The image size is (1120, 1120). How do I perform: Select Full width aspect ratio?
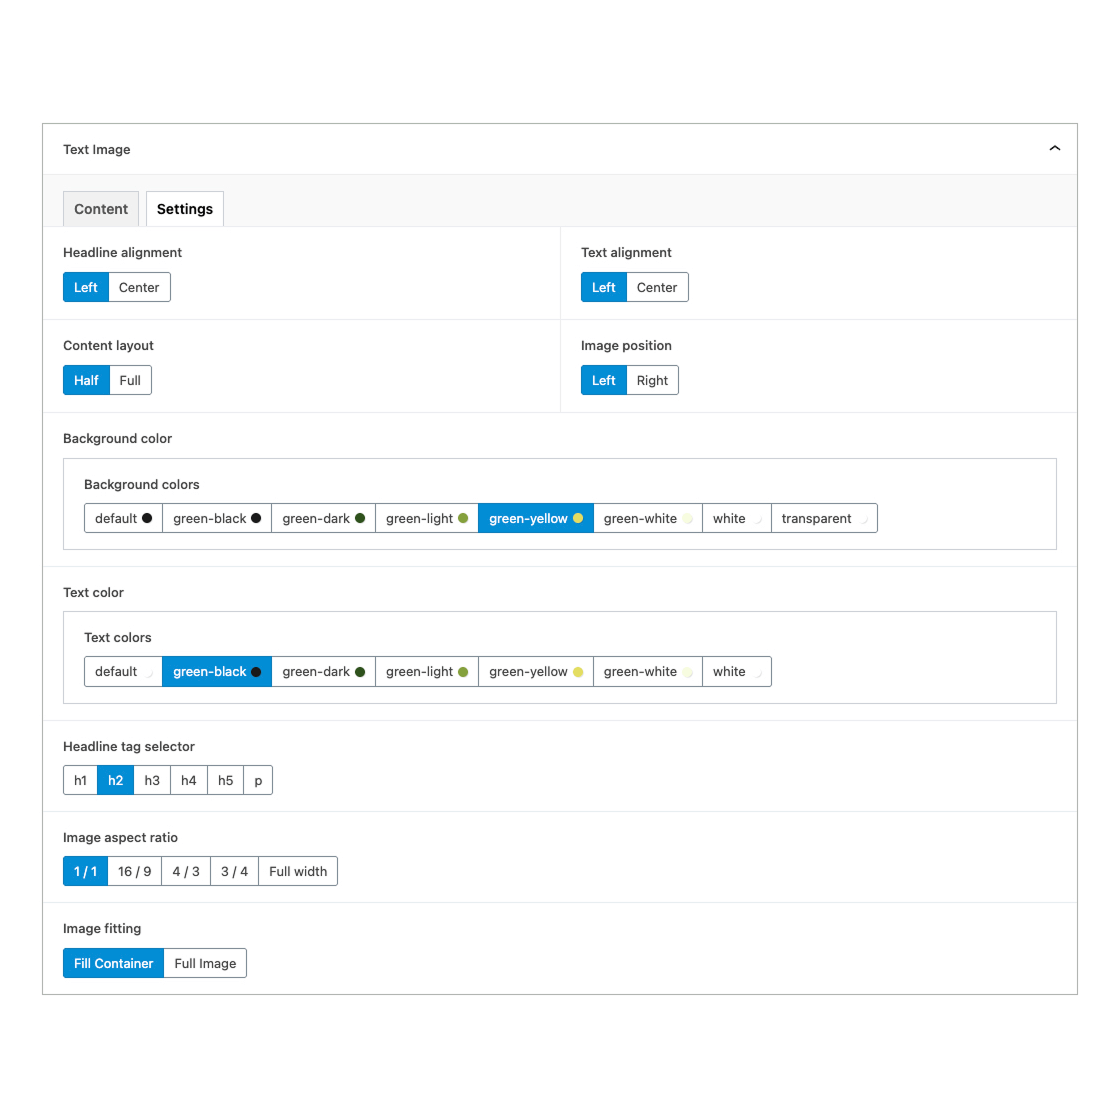tap(298, 872)
